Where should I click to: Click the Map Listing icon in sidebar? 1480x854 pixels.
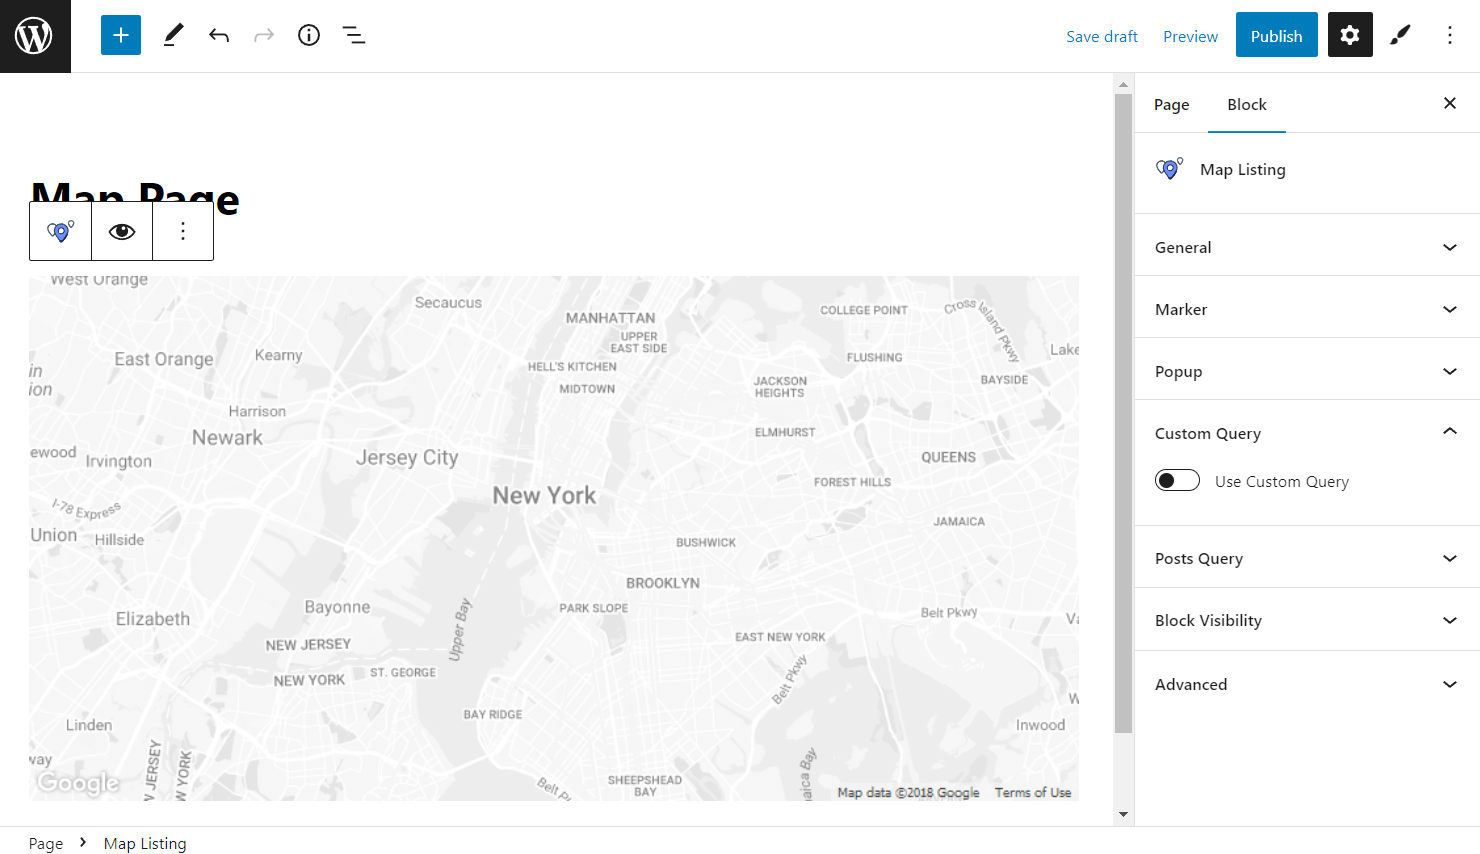1169,169
